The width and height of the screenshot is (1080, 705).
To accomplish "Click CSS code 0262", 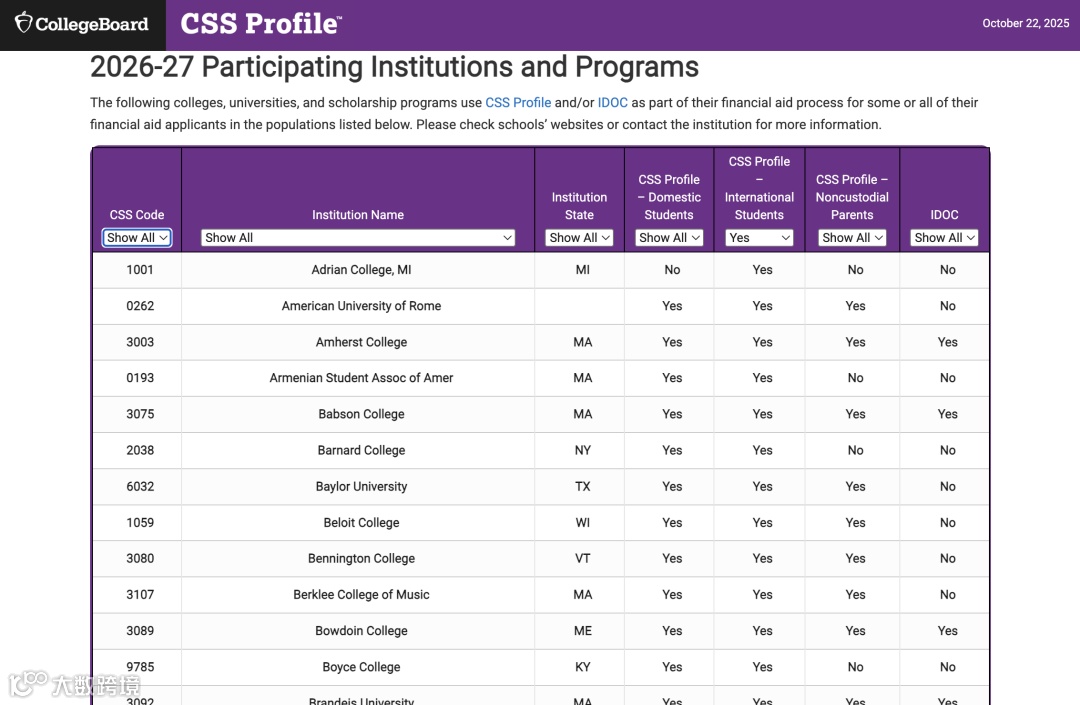I will point(140,306).
